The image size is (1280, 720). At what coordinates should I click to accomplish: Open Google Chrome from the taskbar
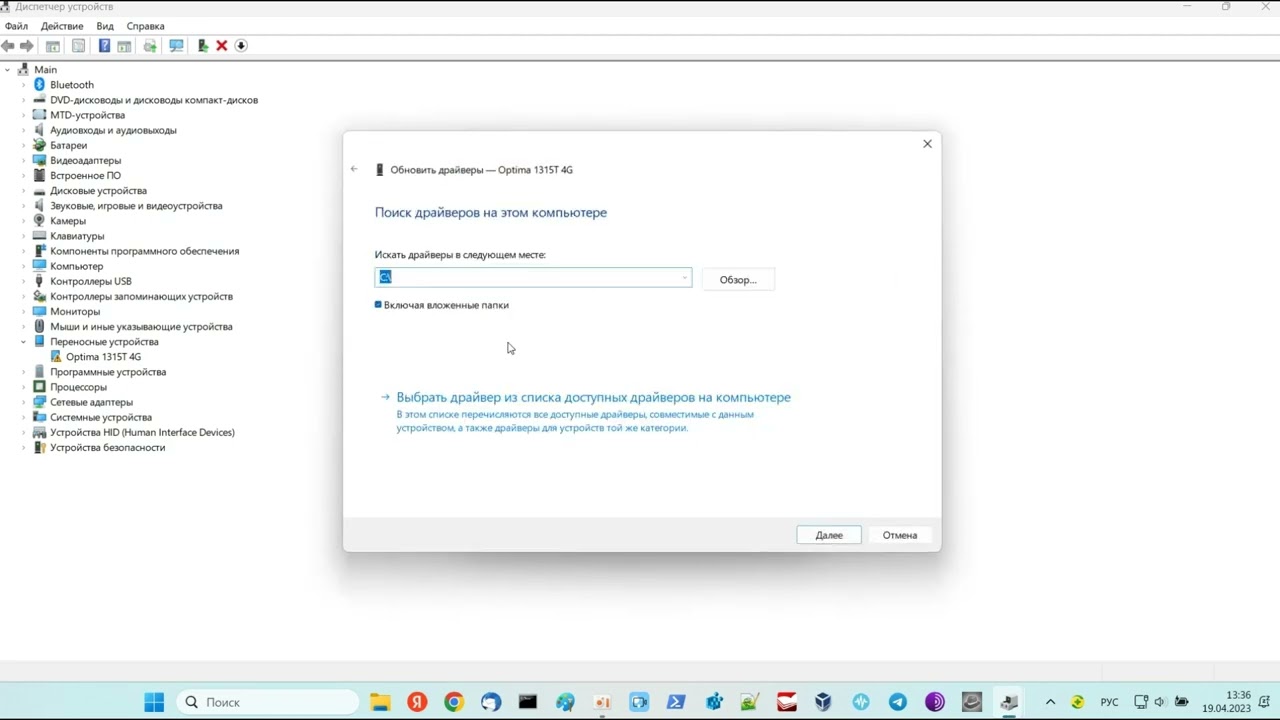[x=454, y=702]
